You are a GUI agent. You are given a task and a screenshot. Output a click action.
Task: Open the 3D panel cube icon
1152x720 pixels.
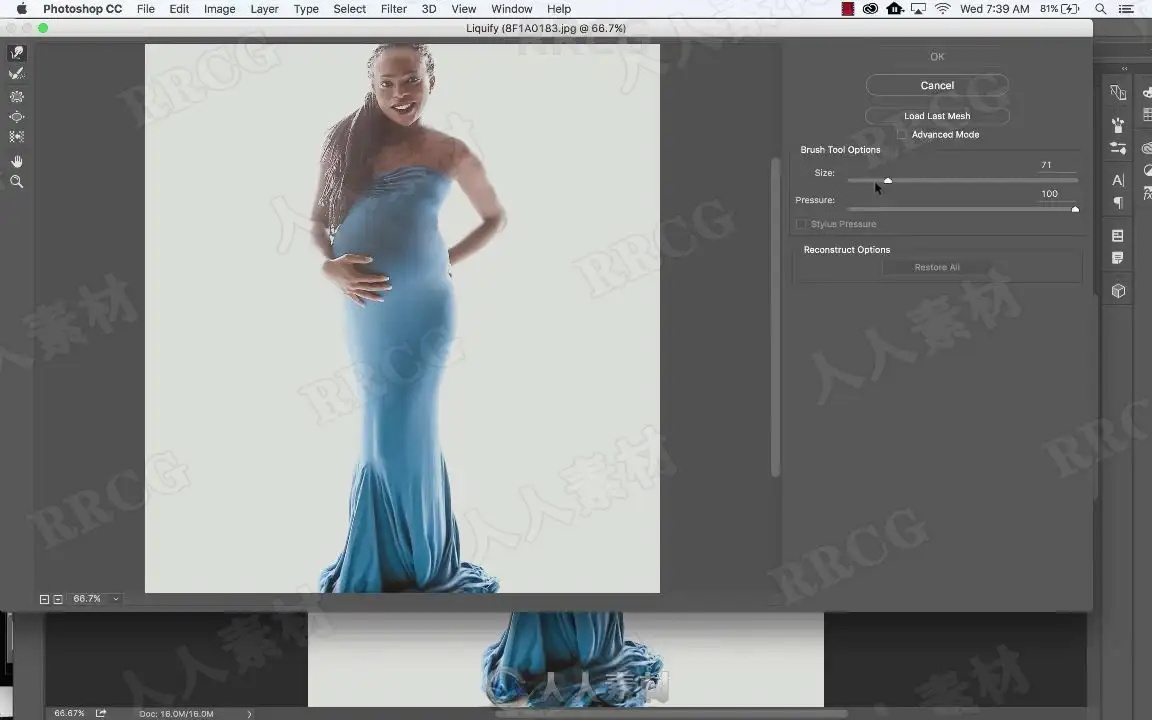click(x=1118, y=291)
